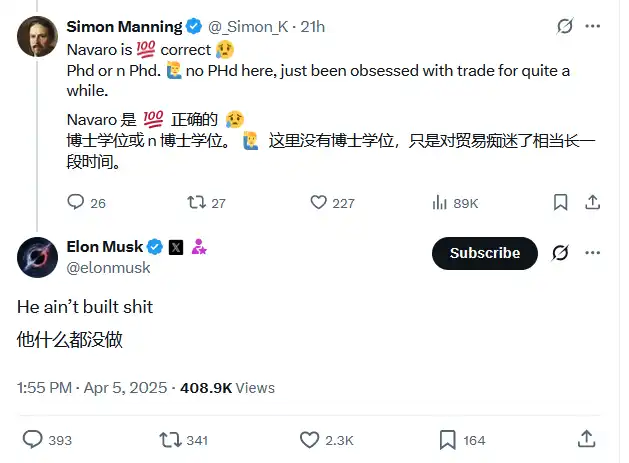This screenshot has height=463, width=629.
Task: Like Simon Manning's post
Action: point(319,202)
